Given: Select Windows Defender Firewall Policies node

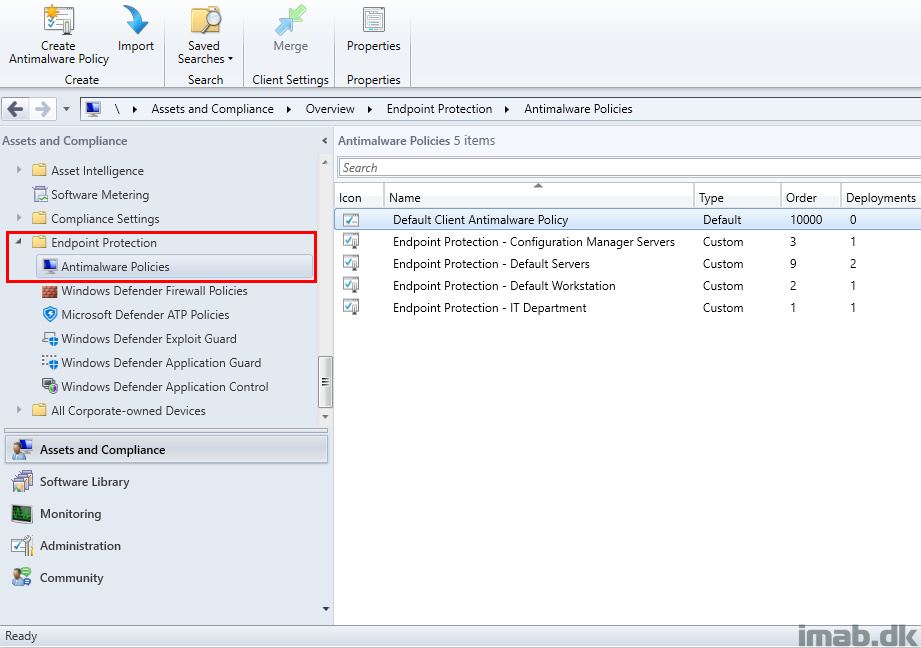Looking at the screenshot, I should (x=154, y=291).
